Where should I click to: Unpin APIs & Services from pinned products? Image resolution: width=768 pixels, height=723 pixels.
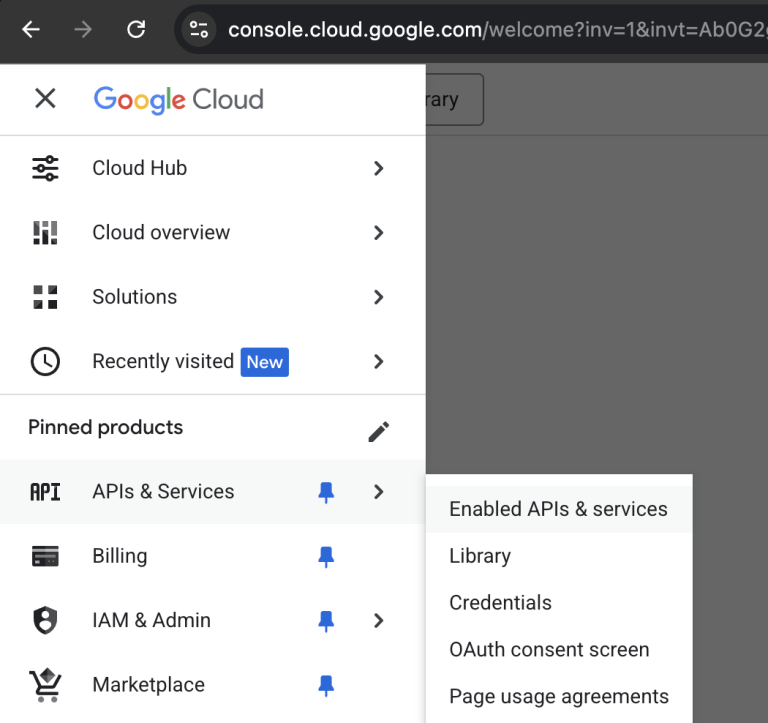[326, 492]
